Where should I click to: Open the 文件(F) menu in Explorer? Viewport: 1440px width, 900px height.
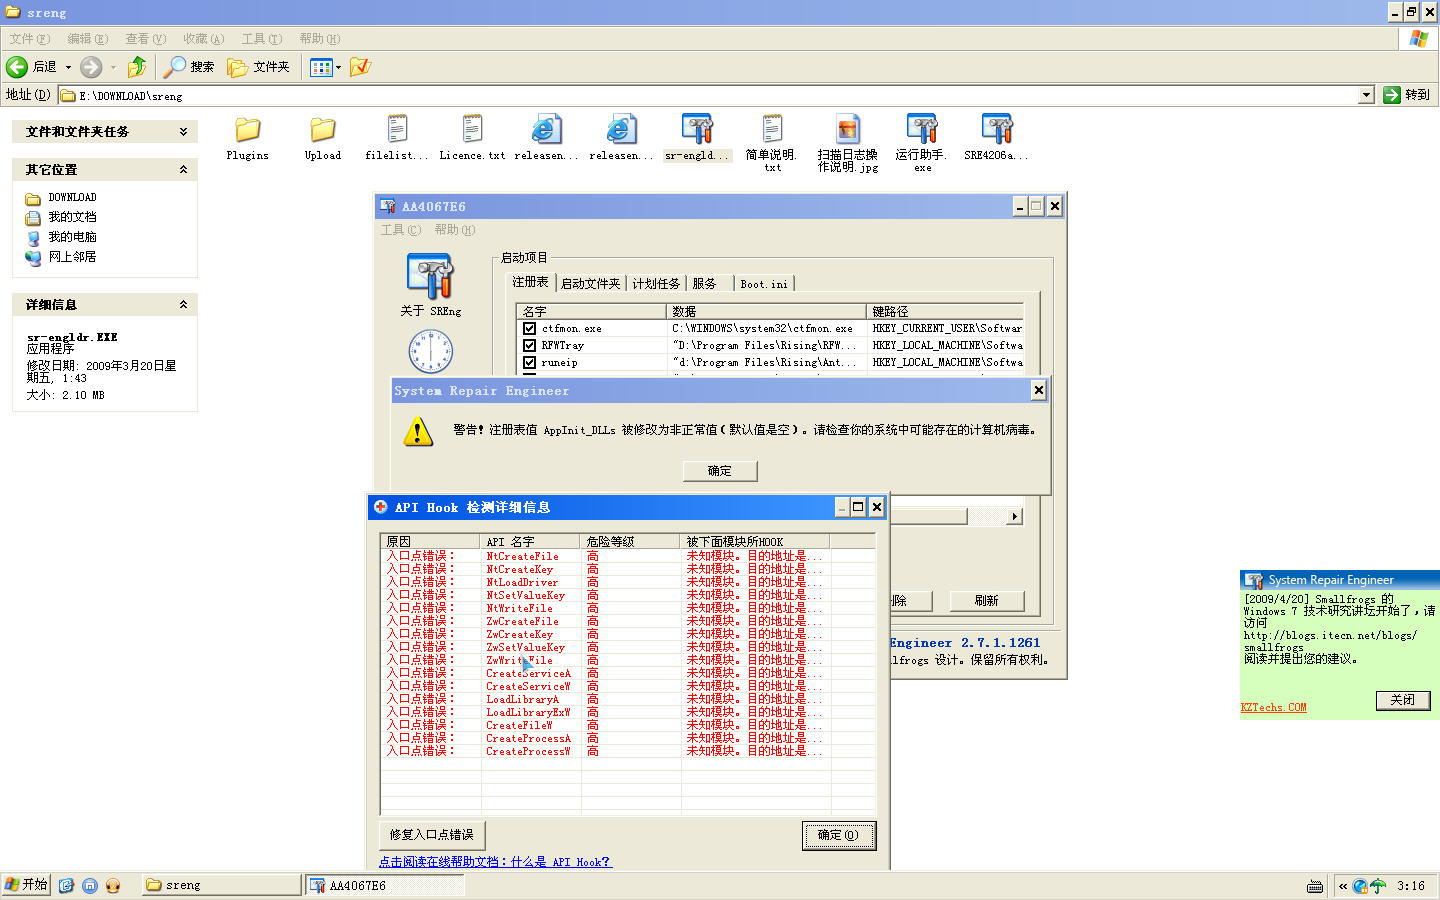[x=29, y=39]
